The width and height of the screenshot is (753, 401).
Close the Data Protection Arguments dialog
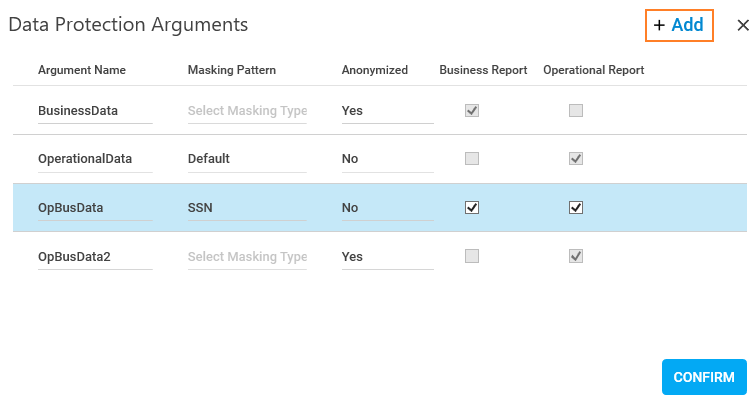(743, 25)
